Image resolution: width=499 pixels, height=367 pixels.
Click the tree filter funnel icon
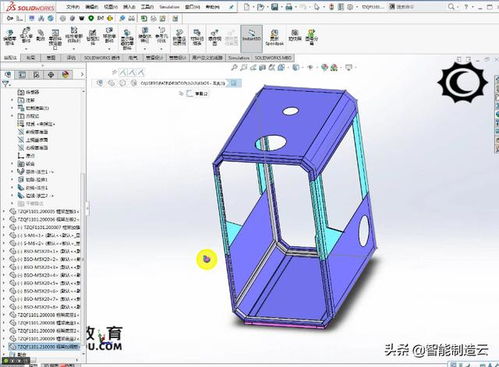click(6, 84)
